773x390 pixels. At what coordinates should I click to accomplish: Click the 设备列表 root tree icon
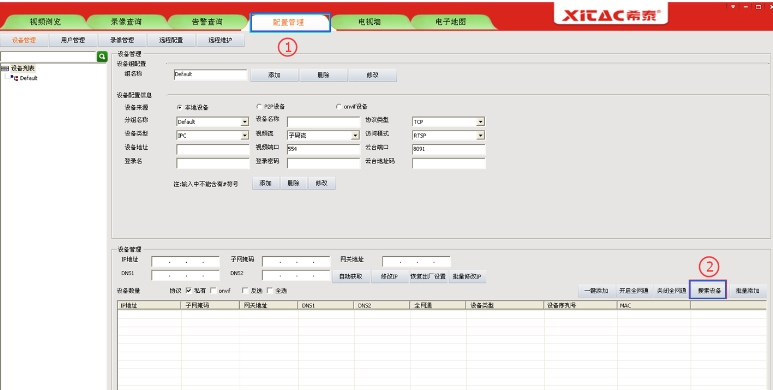point(5,69)
